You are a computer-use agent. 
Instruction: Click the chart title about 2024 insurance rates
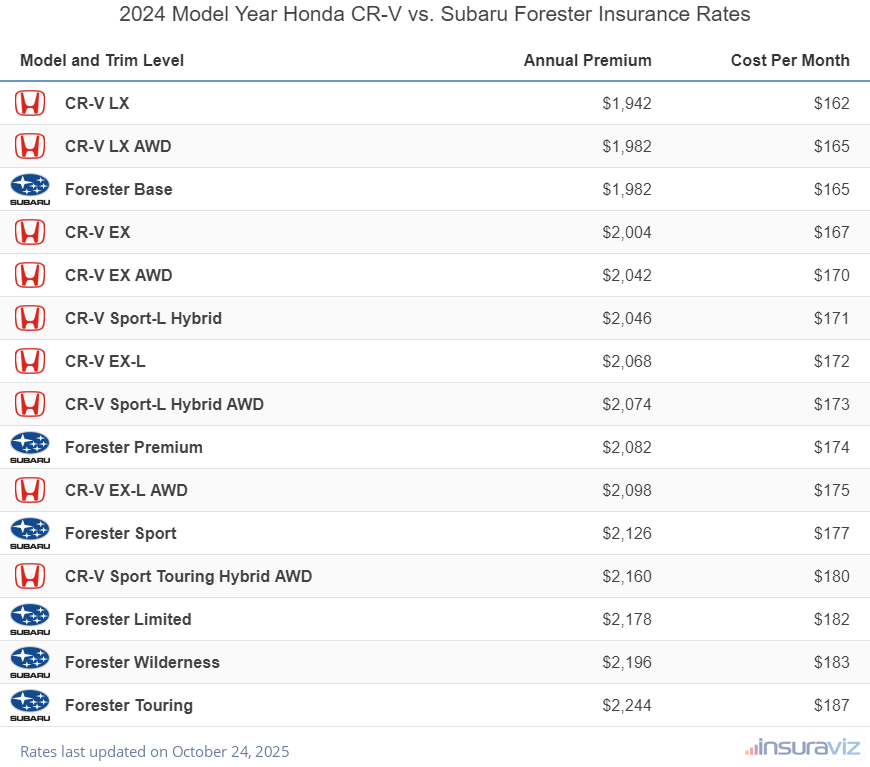point(435,14)
